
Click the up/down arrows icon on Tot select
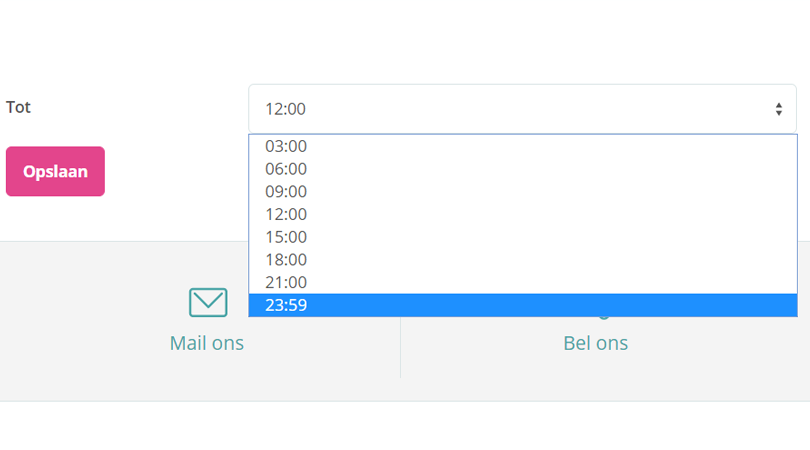point(778,109)
